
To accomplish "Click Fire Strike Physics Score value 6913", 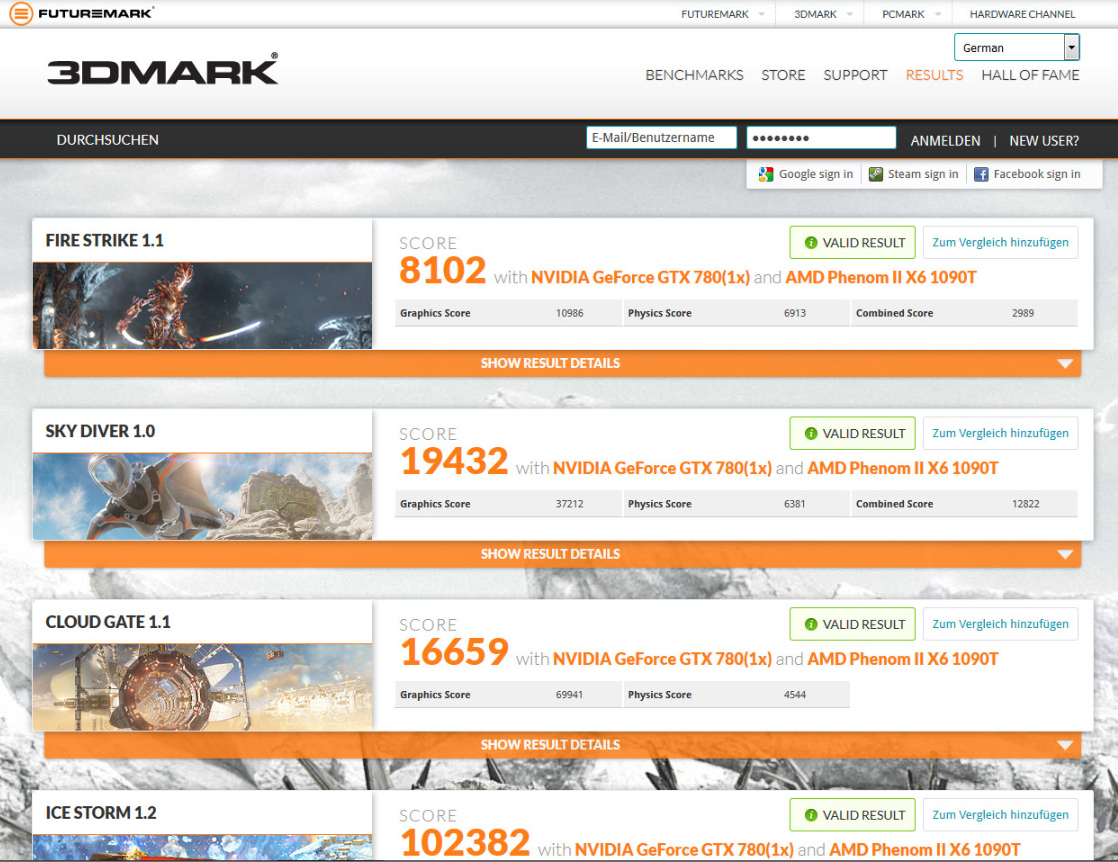I will pos(794,313).
